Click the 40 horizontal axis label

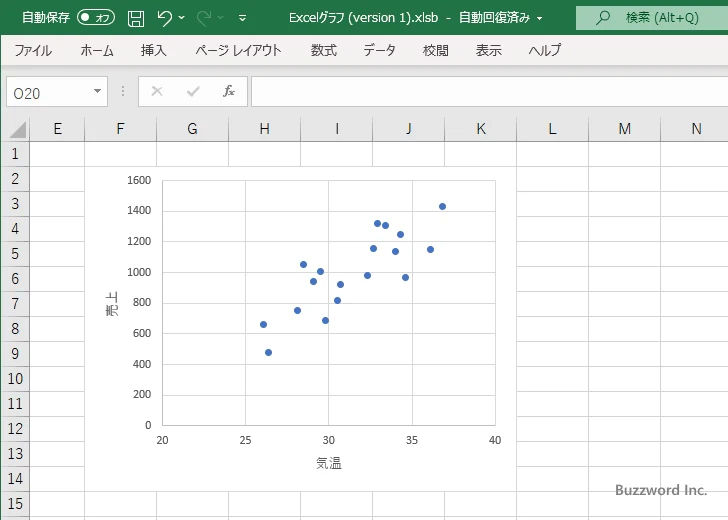pos(495,440)
